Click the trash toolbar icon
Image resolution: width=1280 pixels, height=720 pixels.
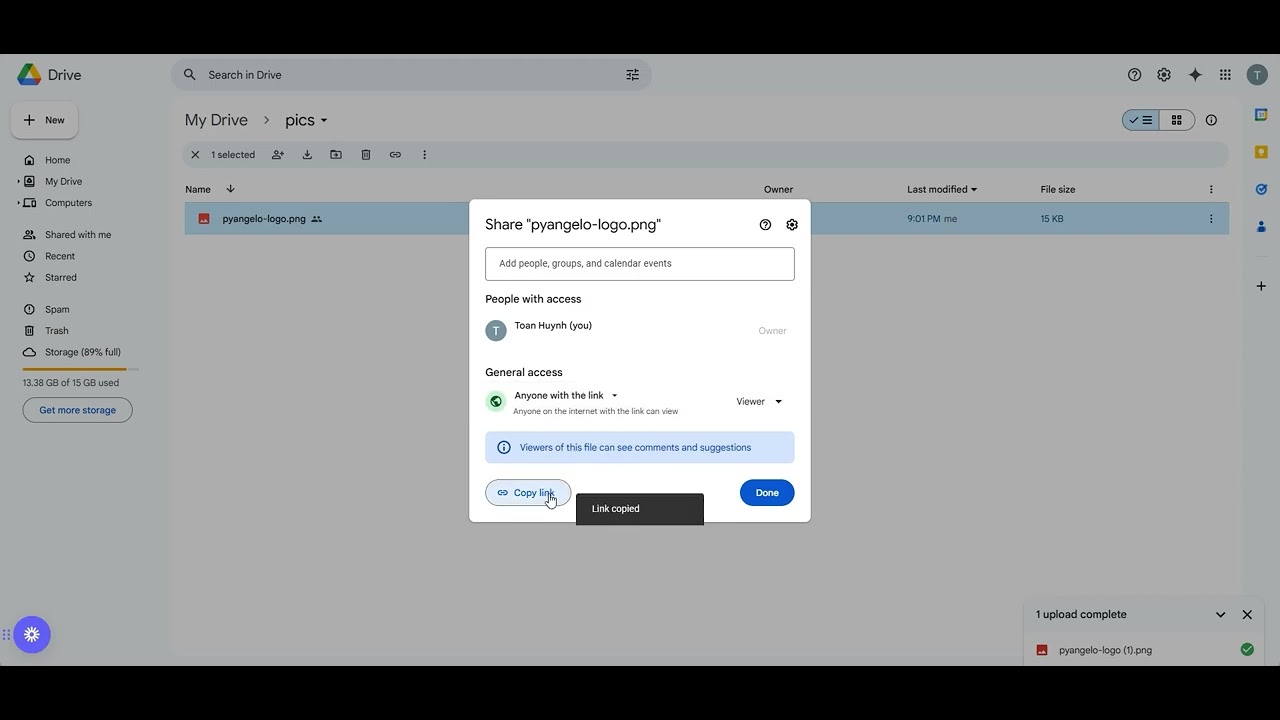(366, 155)
